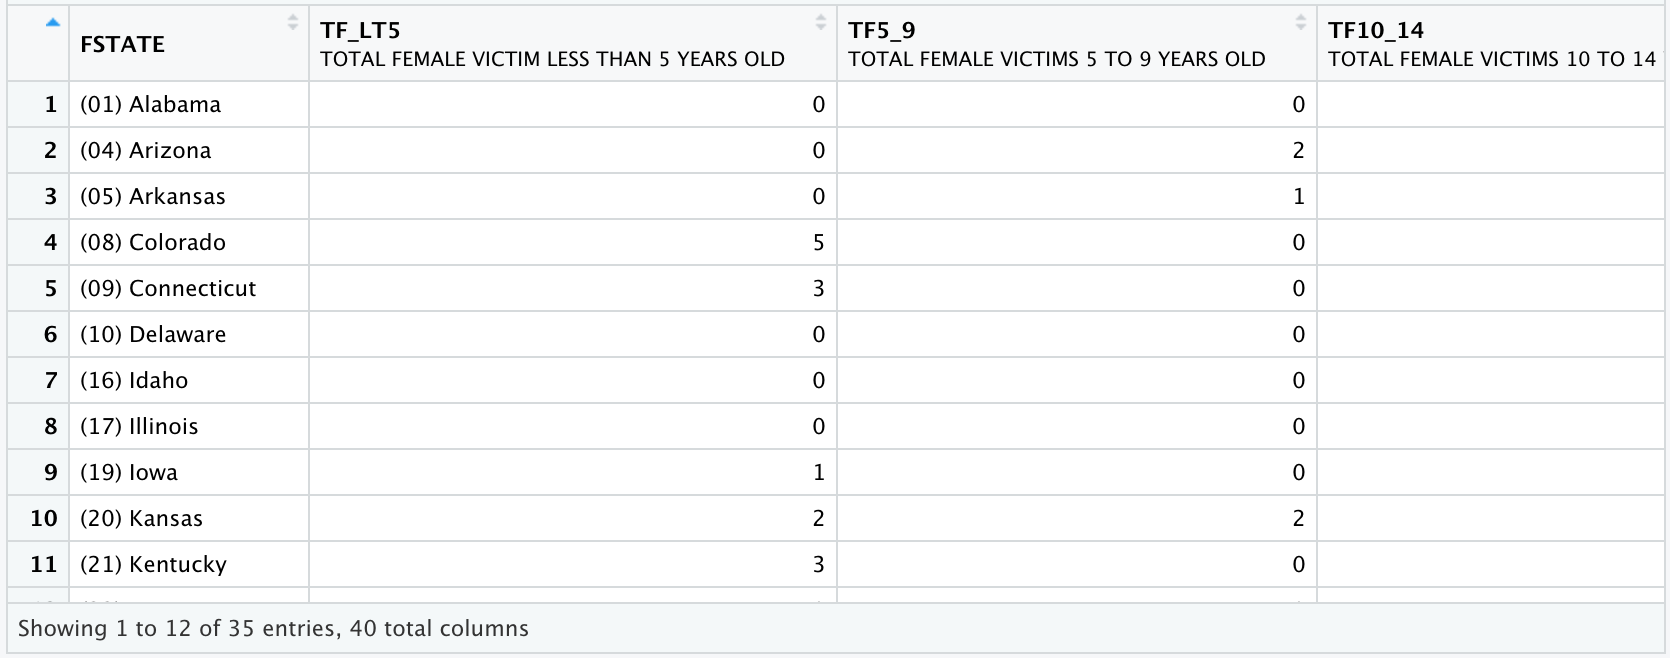Click the (09) Connecticut cell
This screenshot has height=658, width=1670.
168,288
